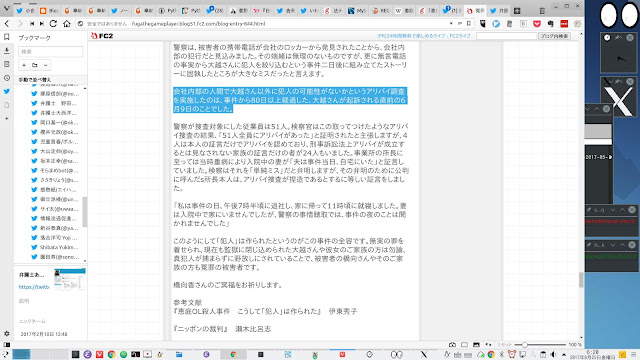Click the blog search button
The height and width of the screenshot is (360, 640).
click(554, 36)
